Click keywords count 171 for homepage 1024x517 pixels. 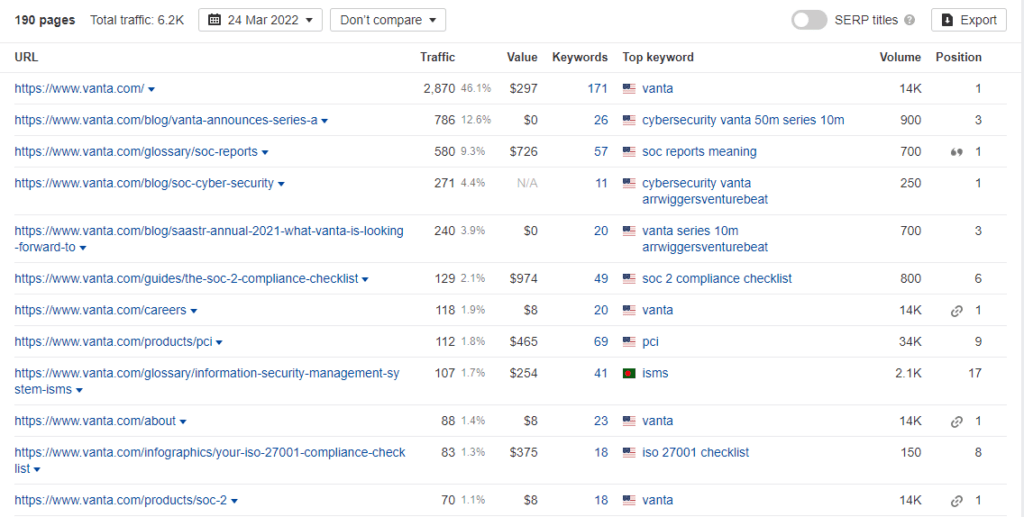[x=598, y=88]
